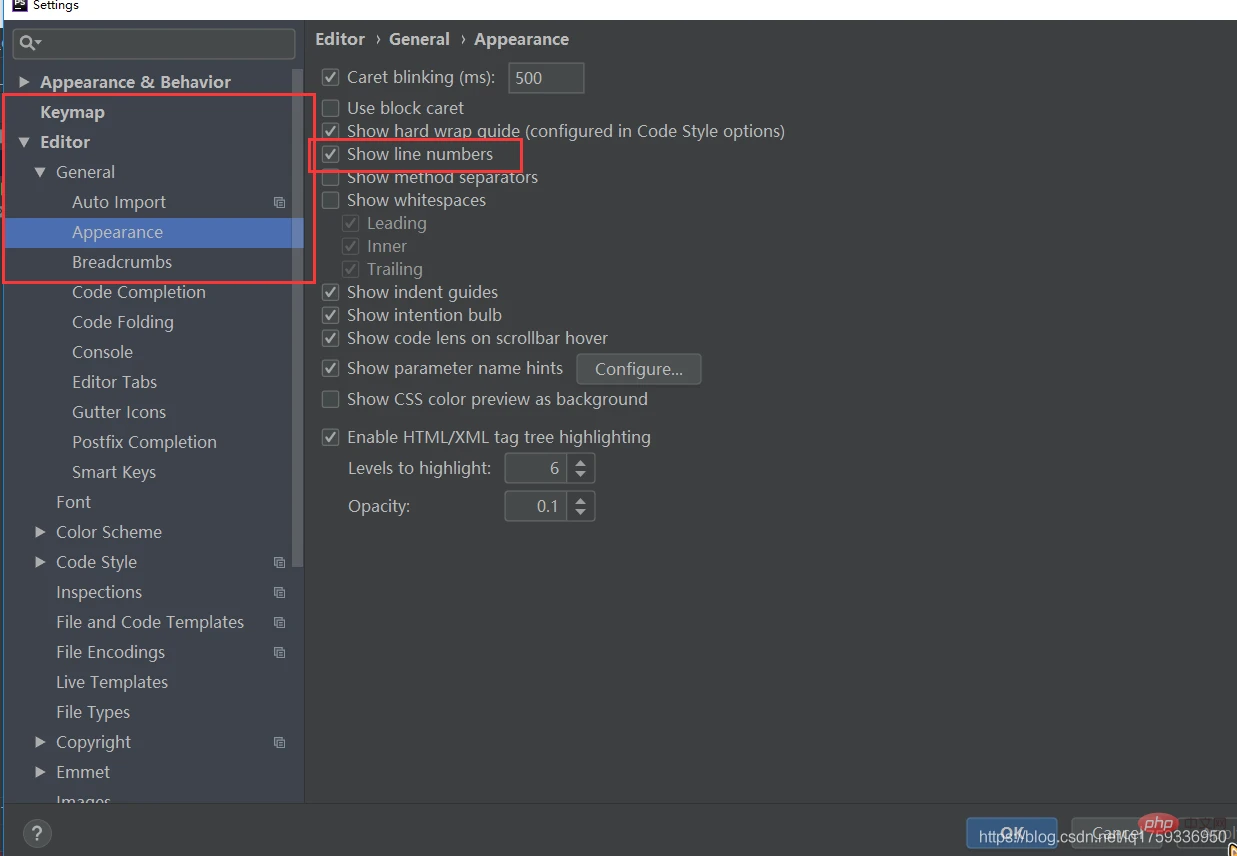The image size is (1237, 856).
Task: Select Code Folding in the settings tree
Action: [122, 322]
